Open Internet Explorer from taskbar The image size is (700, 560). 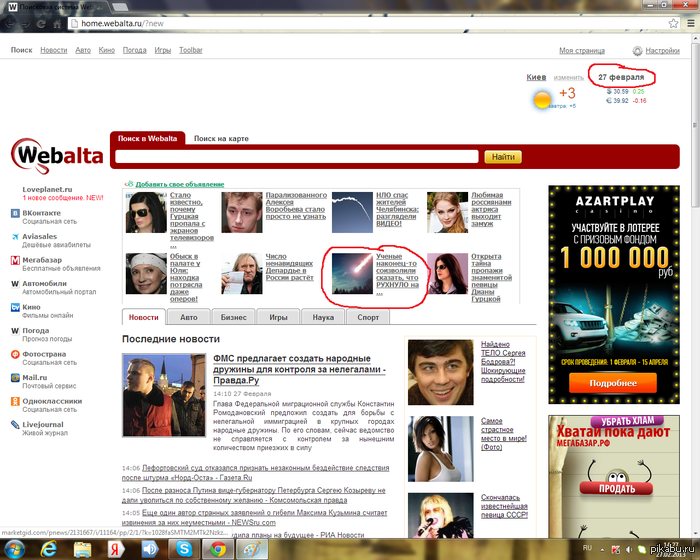click(48, 549)
